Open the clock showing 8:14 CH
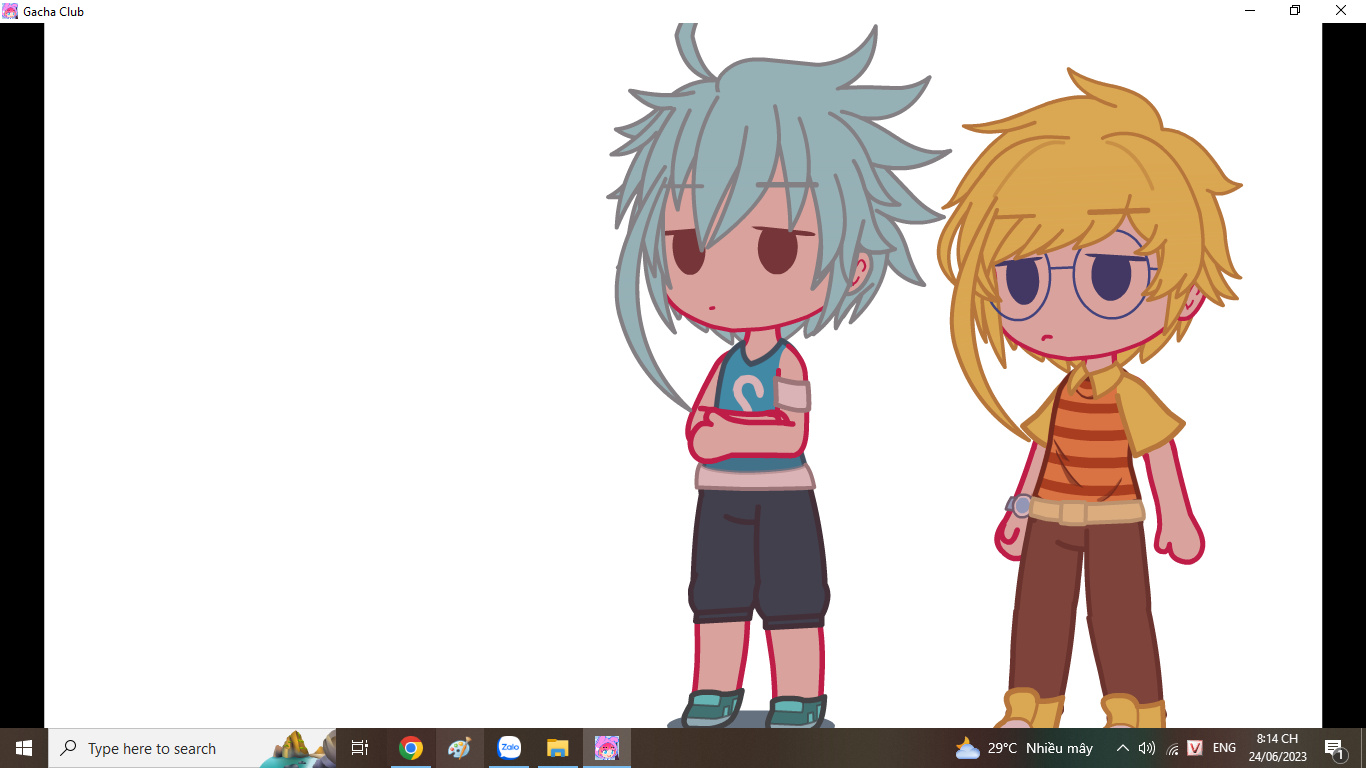The width and height of the screenshot is (1366, 768). (1277, 748)
